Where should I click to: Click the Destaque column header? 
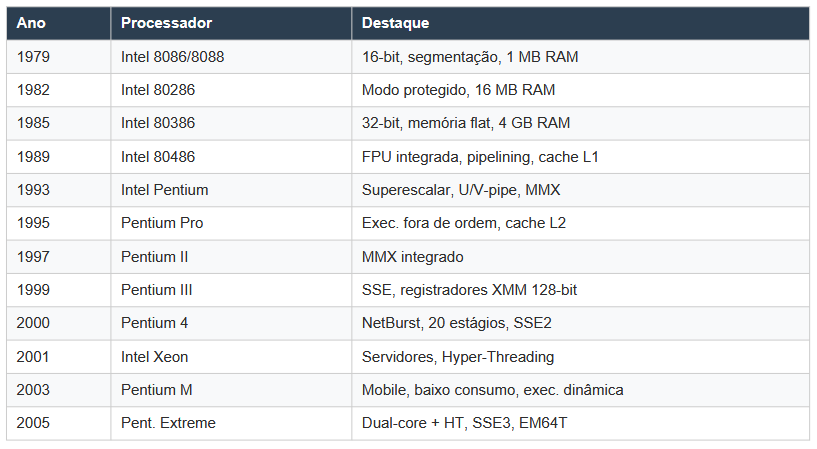pos(580,23)
